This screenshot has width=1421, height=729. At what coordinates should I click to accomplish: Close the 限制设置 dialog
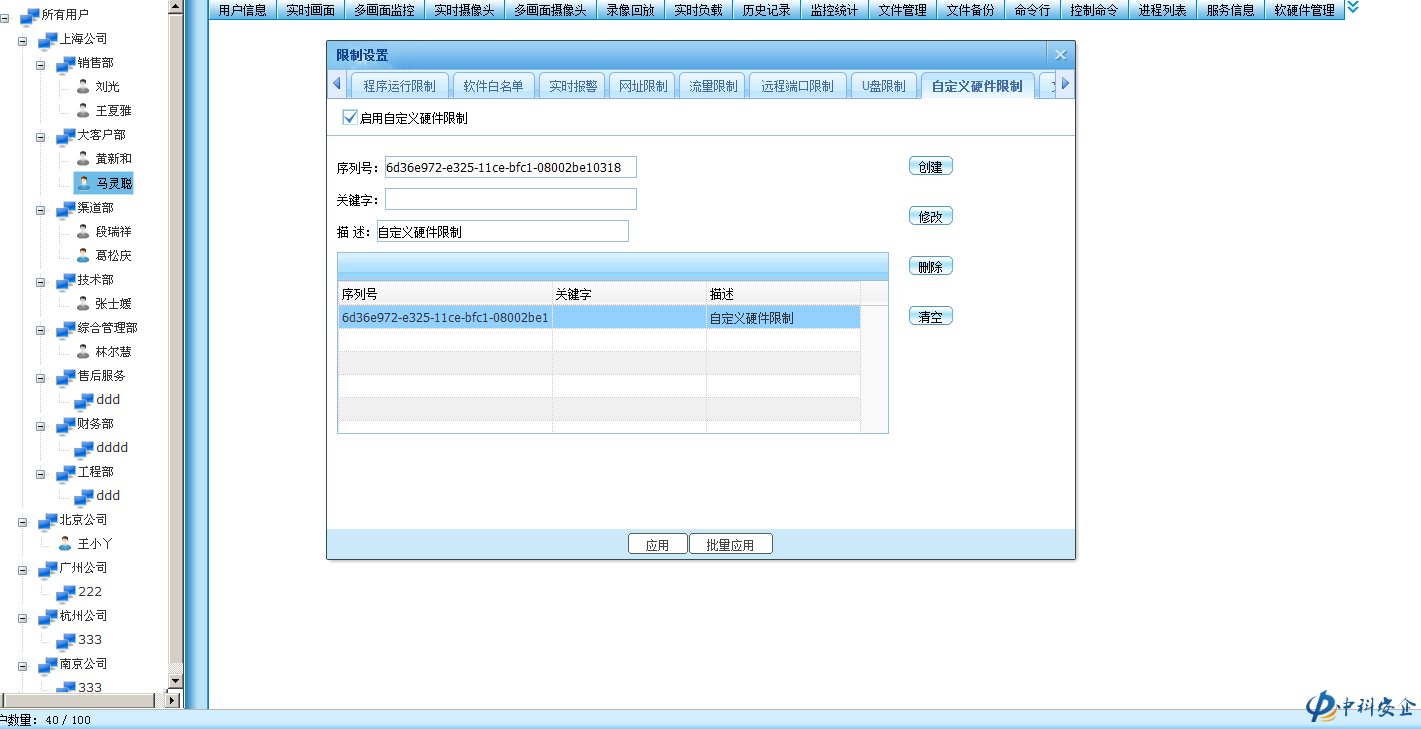pos(1060,55)
